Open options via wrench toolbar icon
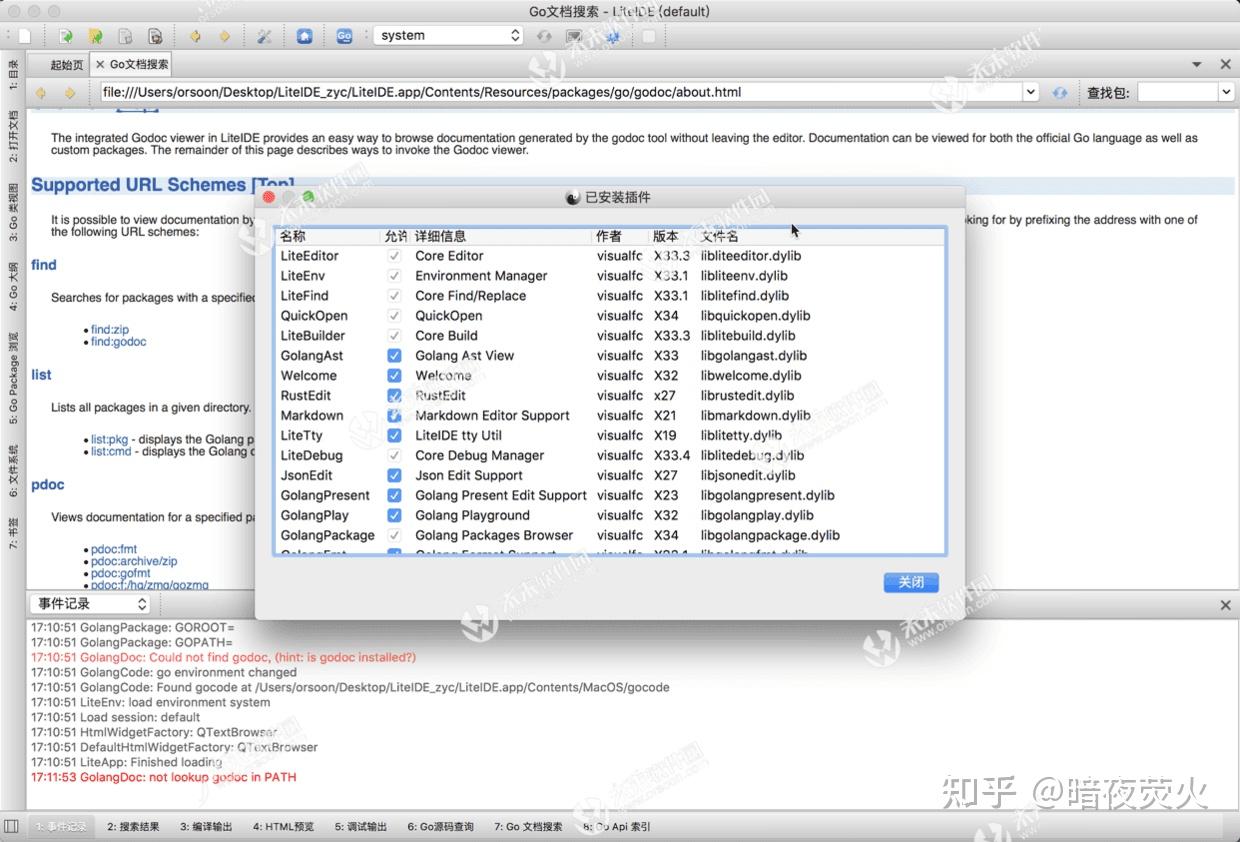The width and height of the screenshot is (1240, 842). pyautogui.click(x=264, y=36)
